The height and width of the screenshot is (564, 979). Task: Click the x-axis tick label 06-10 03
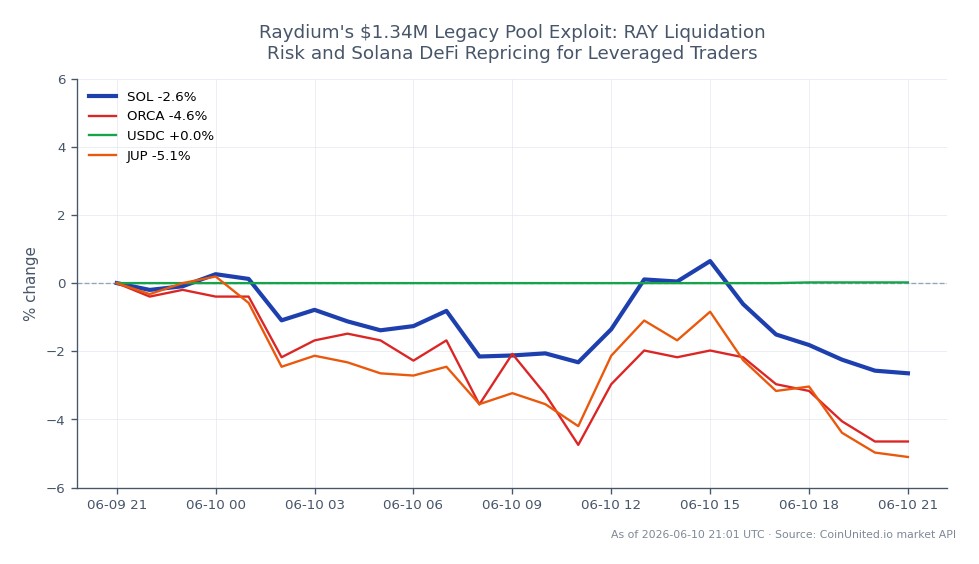pos(315,505)
